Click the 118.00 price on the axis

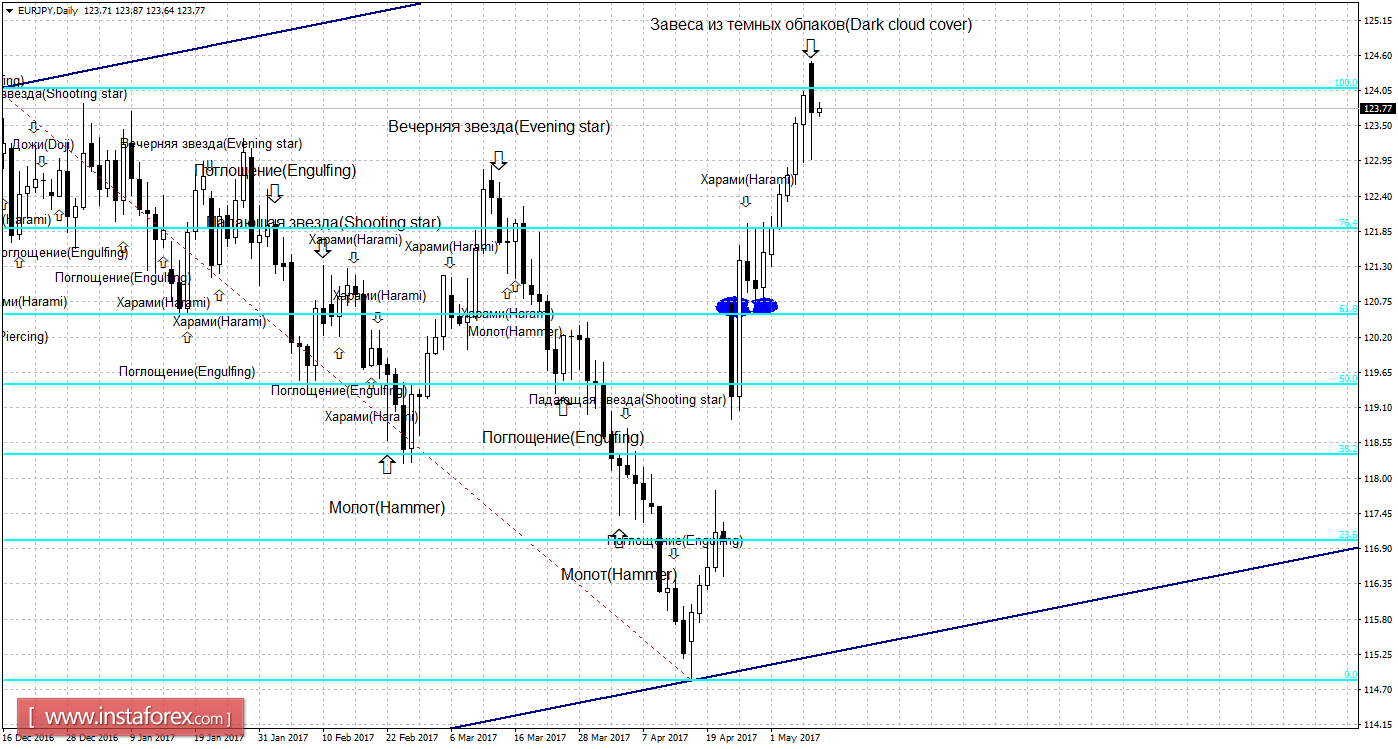(1378, 478)
